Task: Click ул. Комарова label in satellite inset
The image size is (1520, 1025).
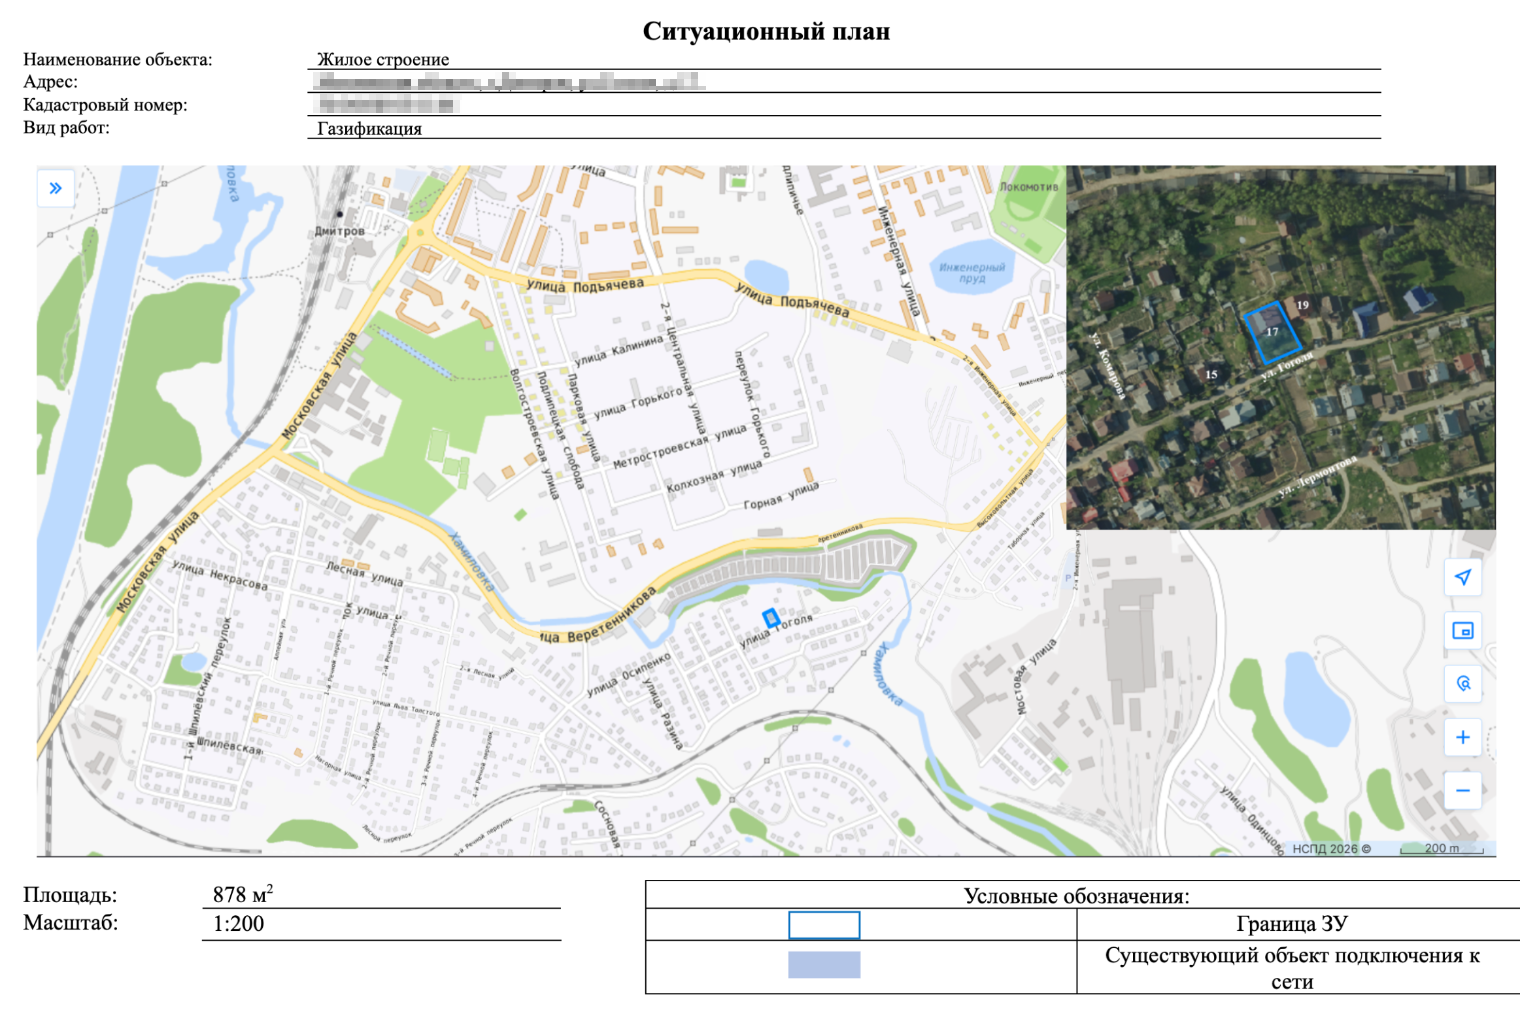Action: pyautogui.click(x=1108, y=366)
